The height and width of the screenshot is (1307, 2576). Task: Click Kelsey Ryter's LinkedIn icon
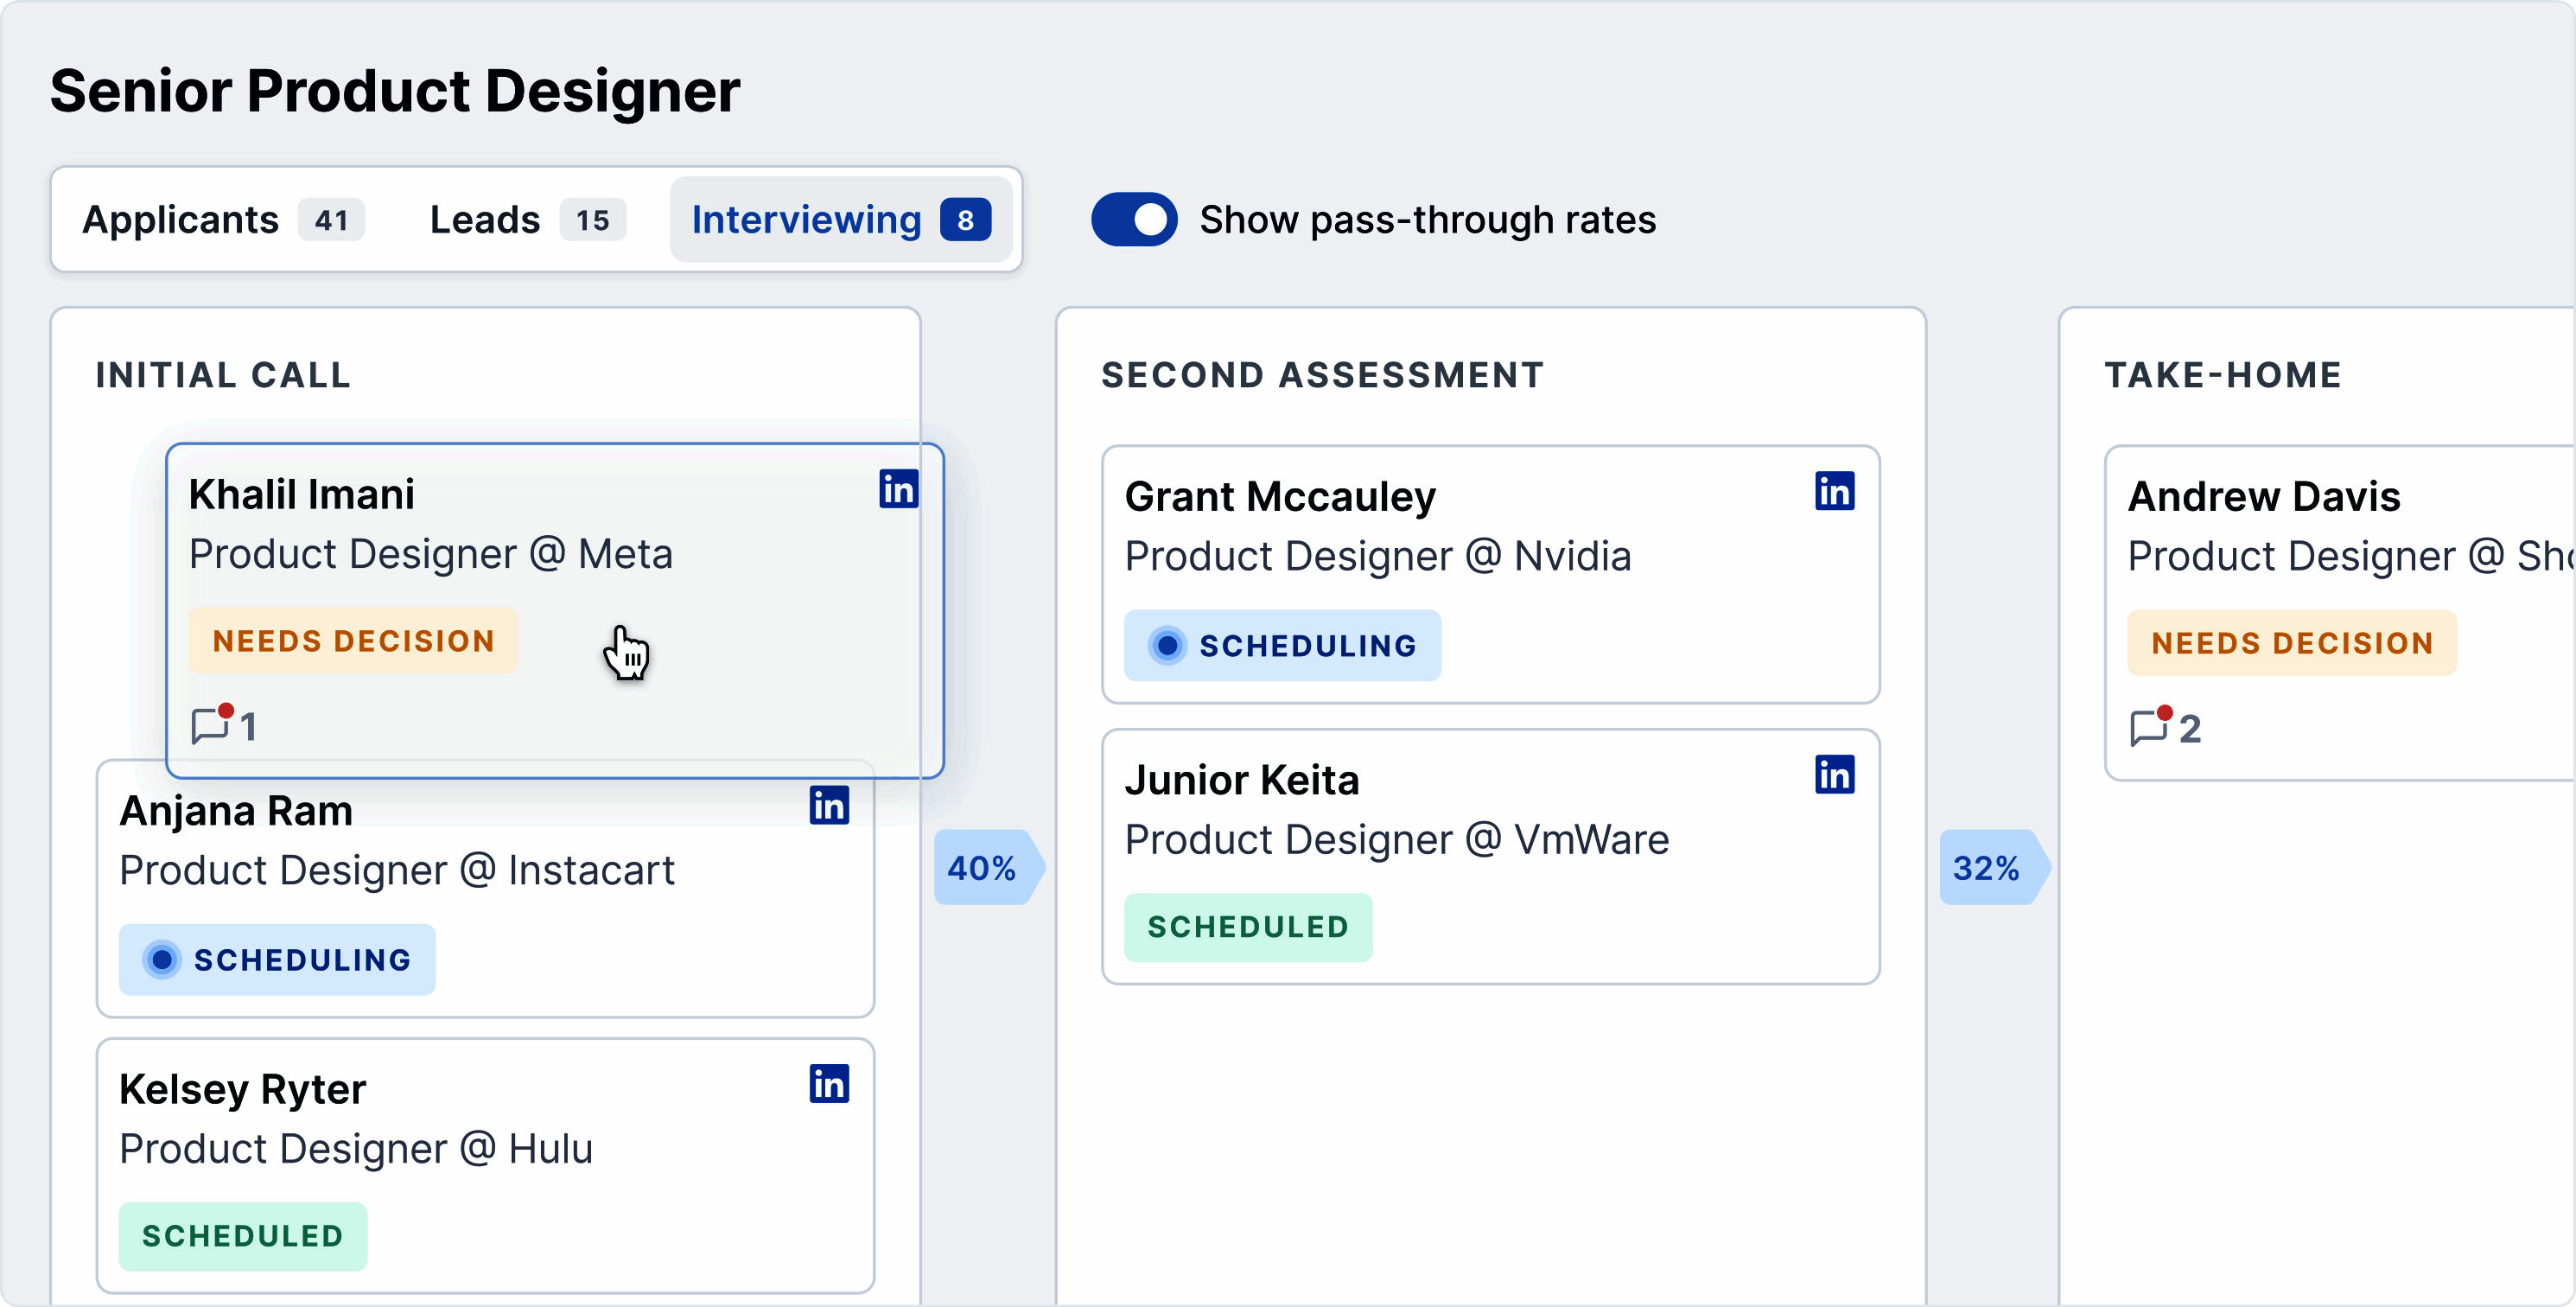pyautogui.click(x=828, y=1084)
